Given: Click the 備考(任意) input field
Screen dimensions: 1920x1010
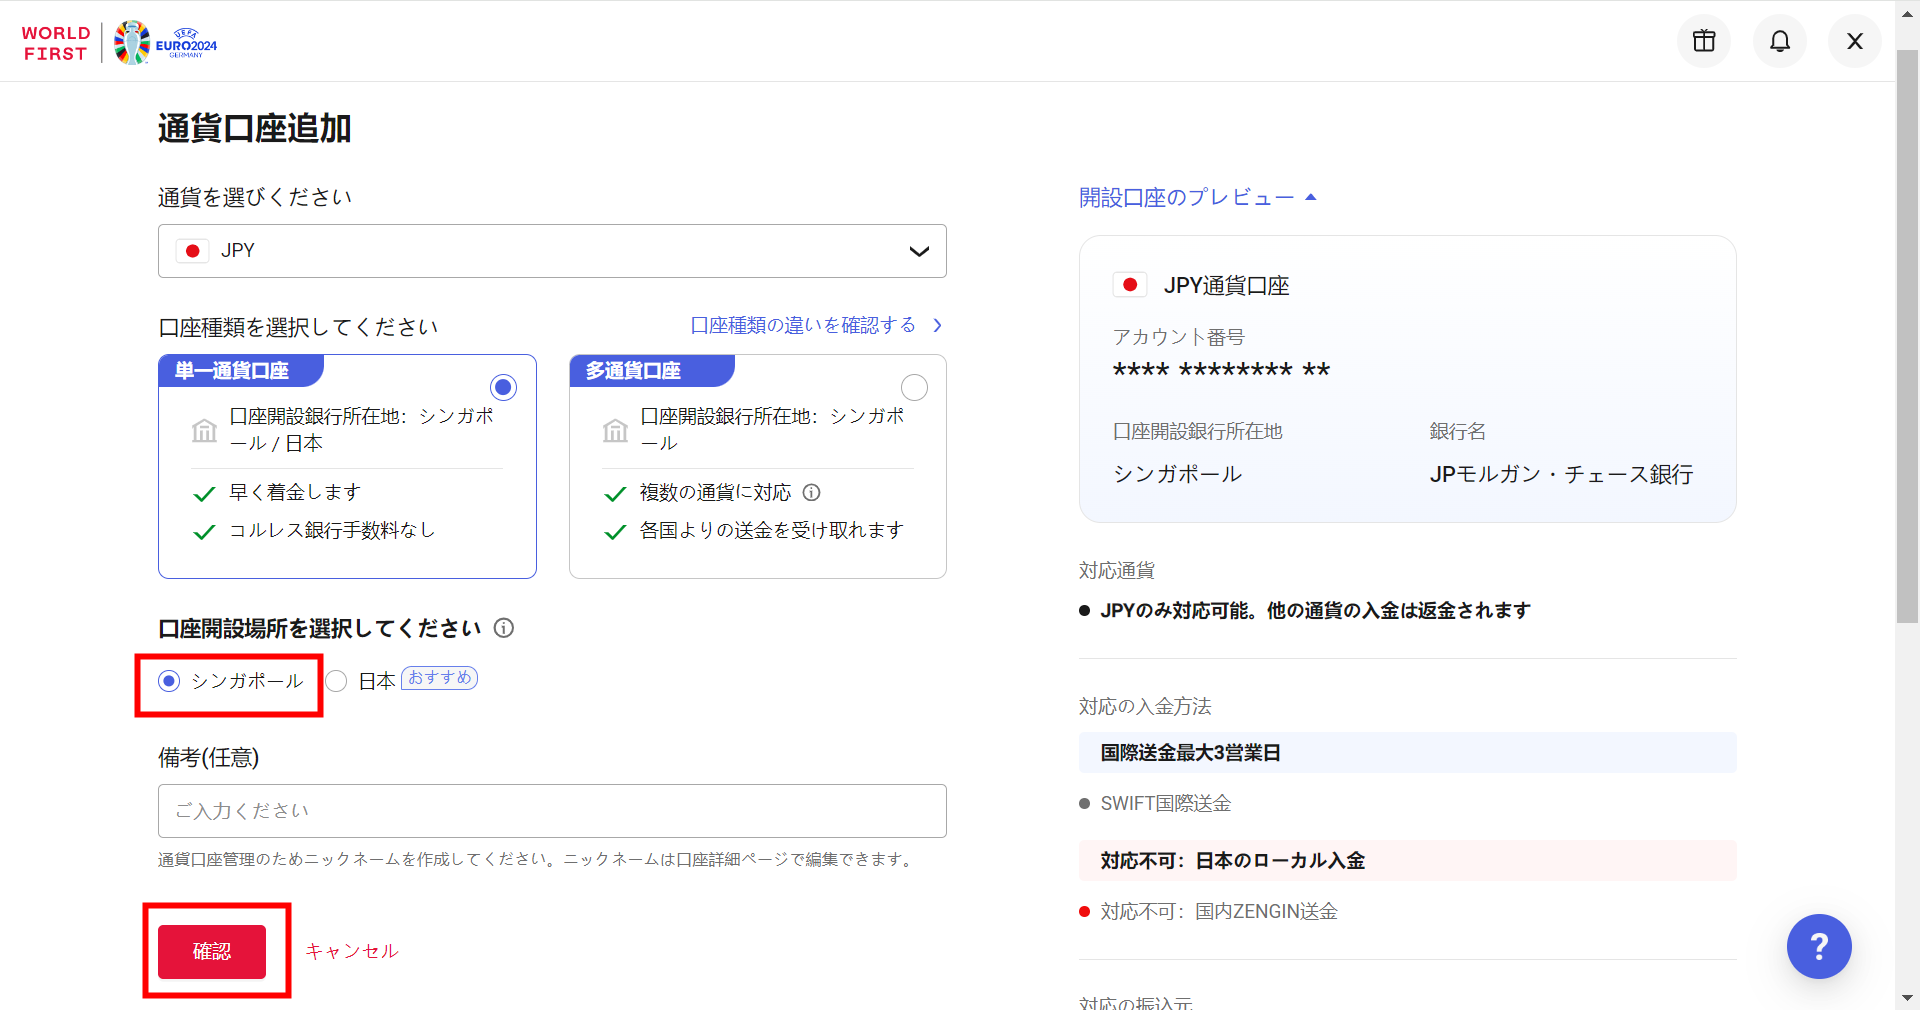Looking at the screenshot, I should [552, 811].
